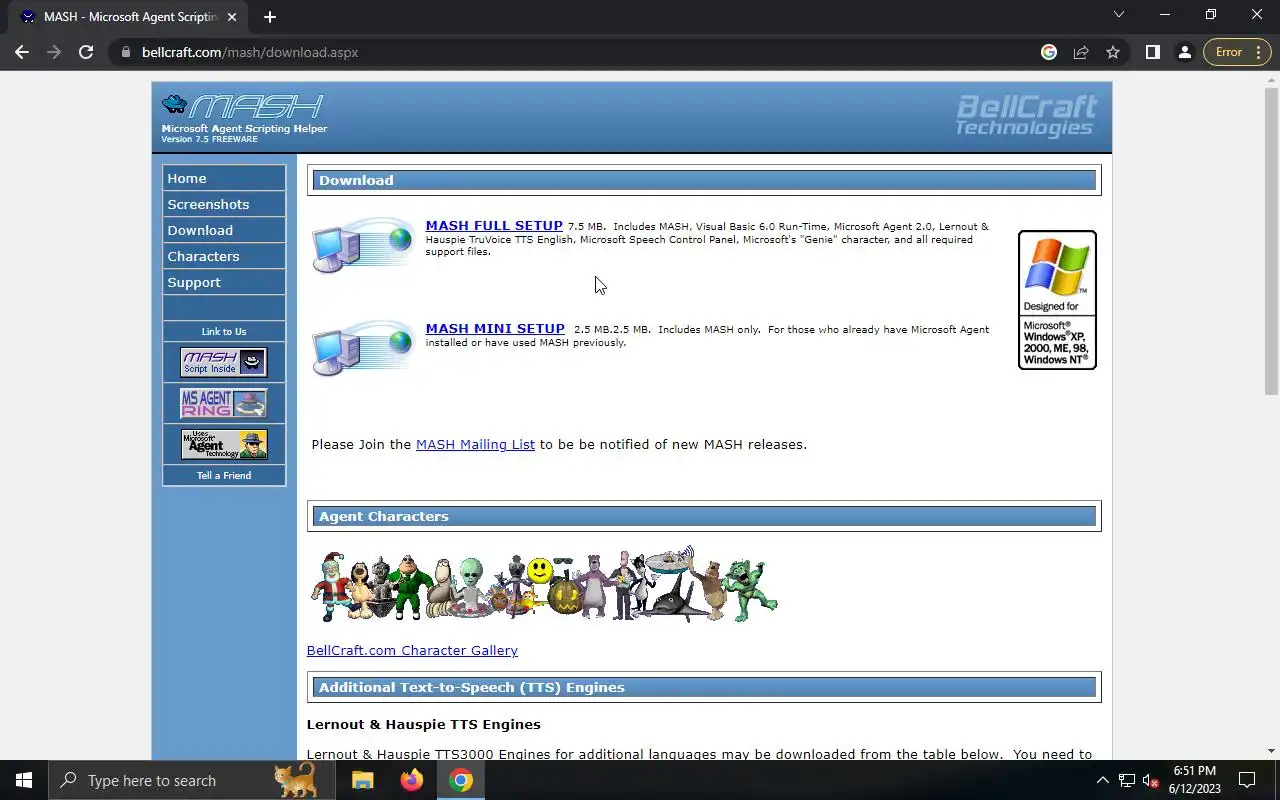Click the computer icon beside MASH MINI SETUP
Image resolution: width=1280 pixels, height=800 pixels.
(x=363, y=348)
